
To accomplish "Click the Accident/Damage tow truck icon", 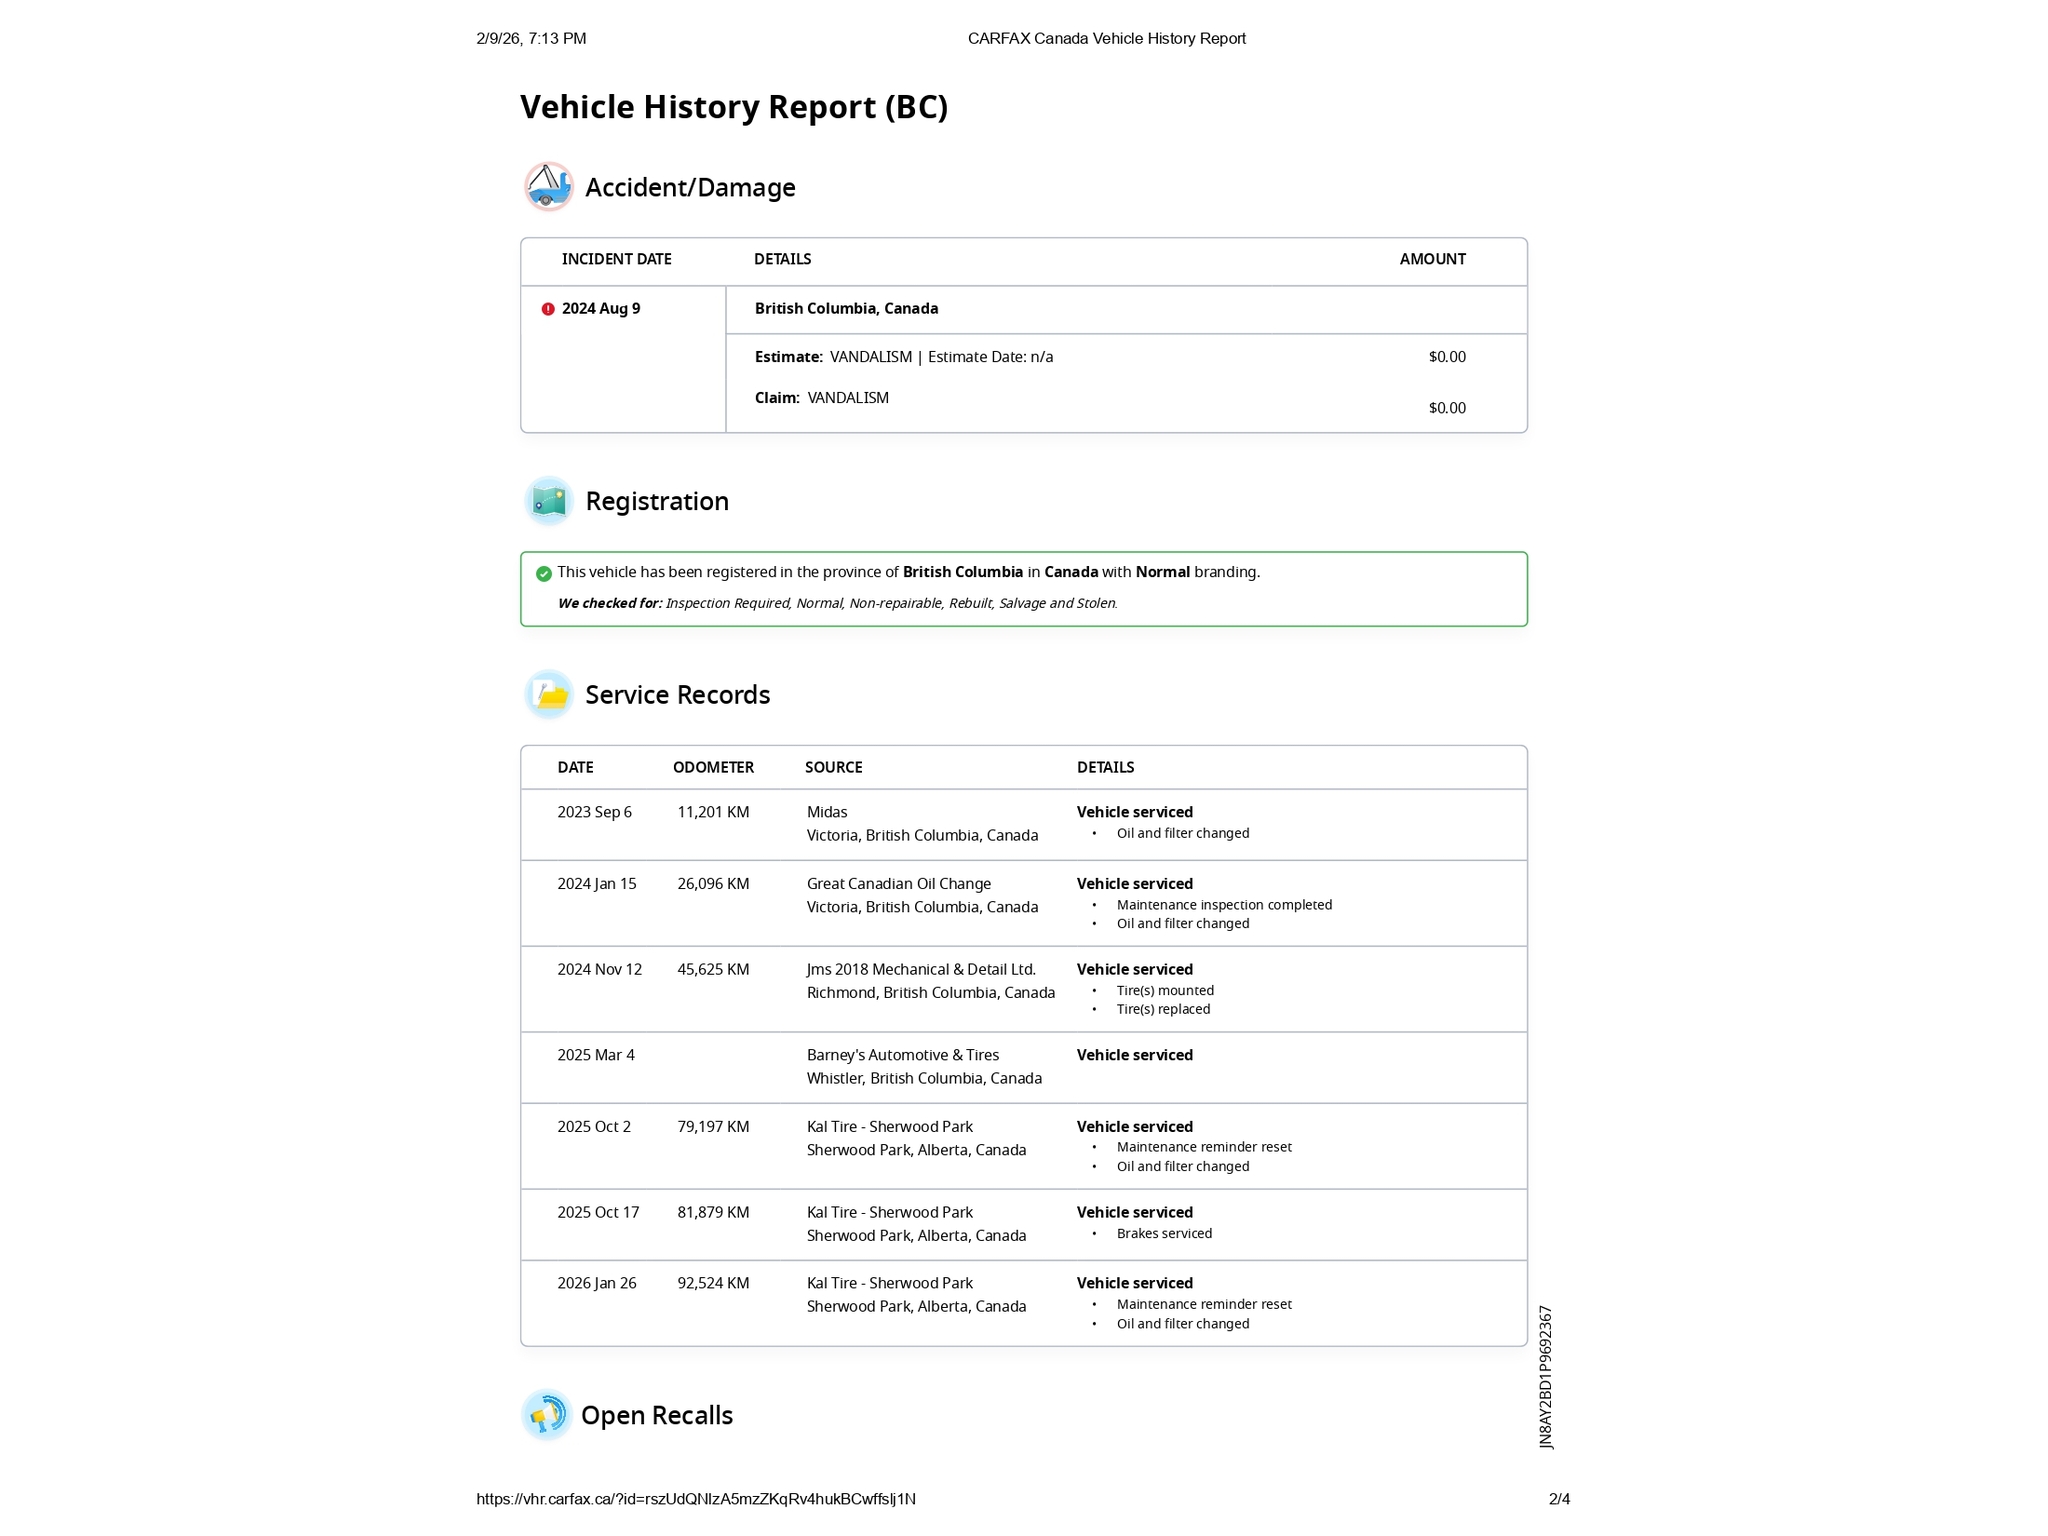I will coord(548,186).
